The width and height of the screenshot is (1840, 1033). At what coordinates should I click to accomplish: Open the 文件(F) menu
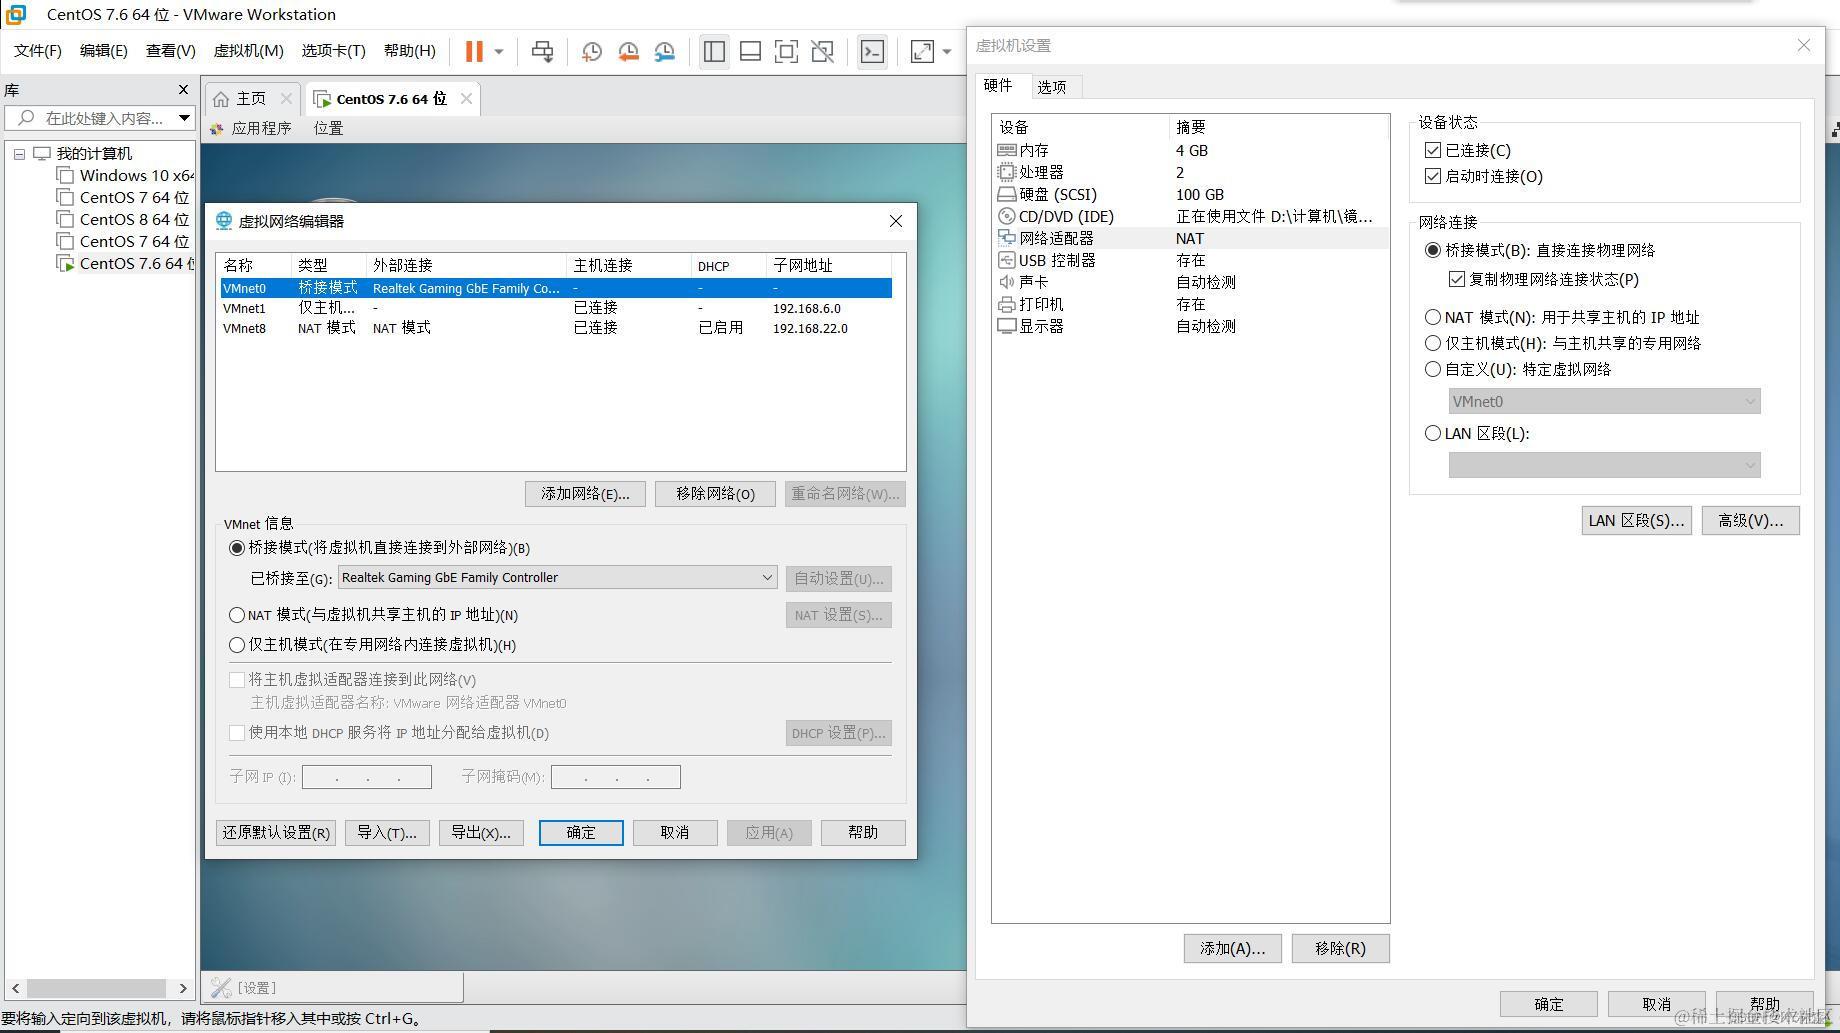point(38,50)
